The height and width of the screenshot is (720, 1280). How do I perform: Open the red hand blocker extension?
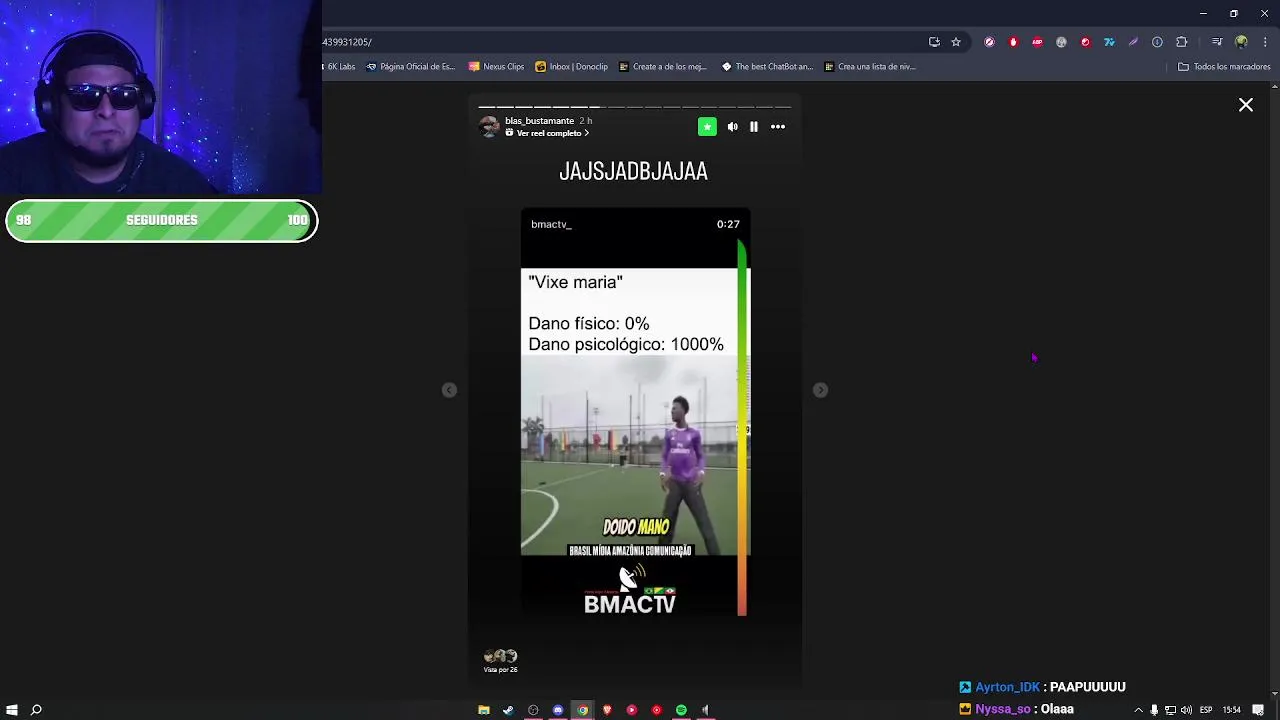(1013, 42)
